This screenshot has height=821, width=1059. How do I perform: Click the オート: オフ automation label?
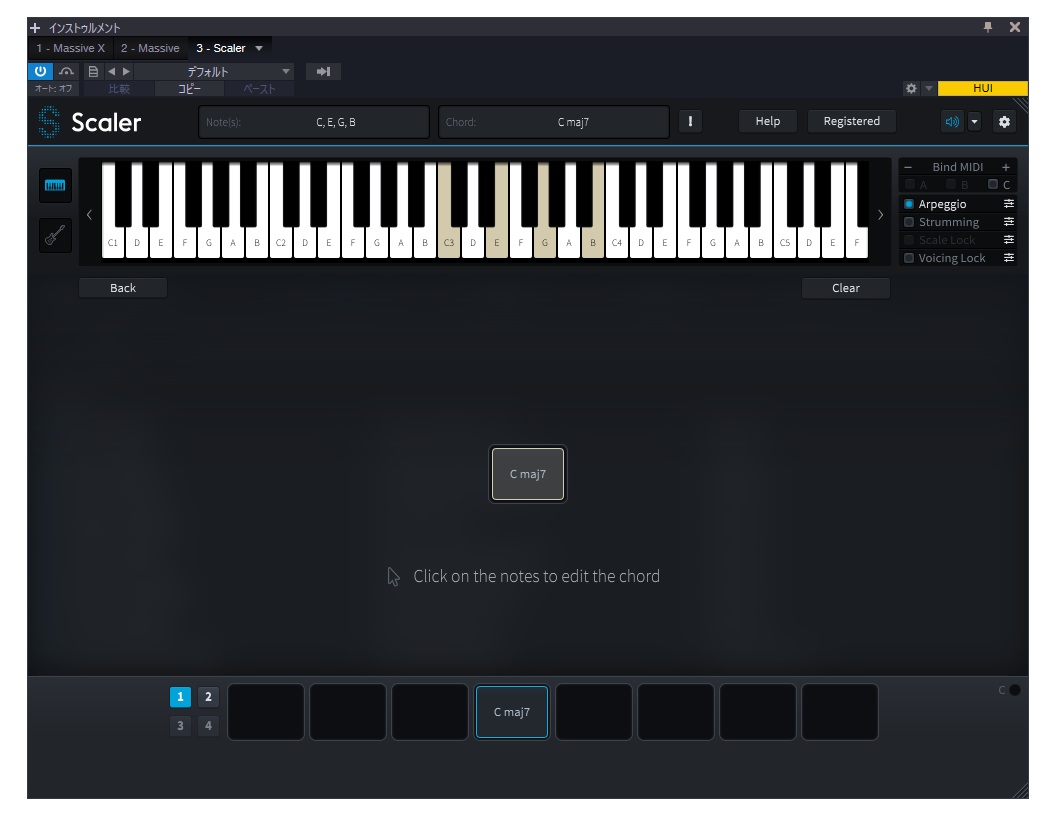pyautogui.click(x=53, y=89)
